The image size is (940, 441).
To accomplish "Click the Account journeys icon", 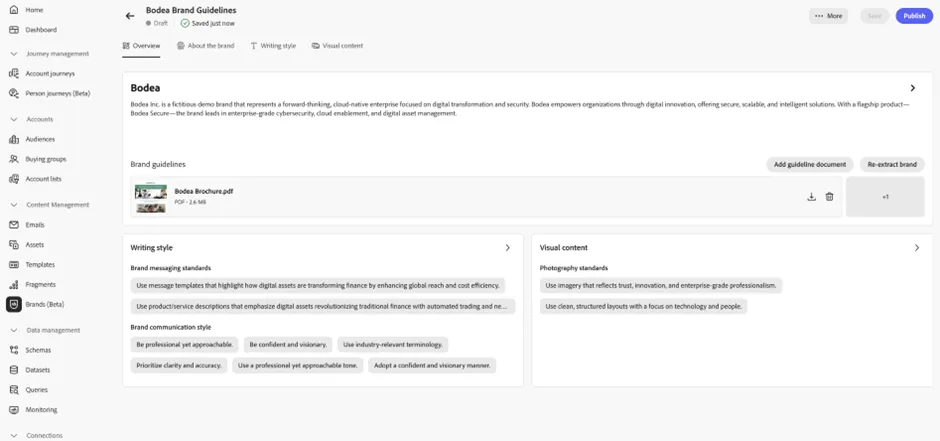I will [x=14, y=74].
